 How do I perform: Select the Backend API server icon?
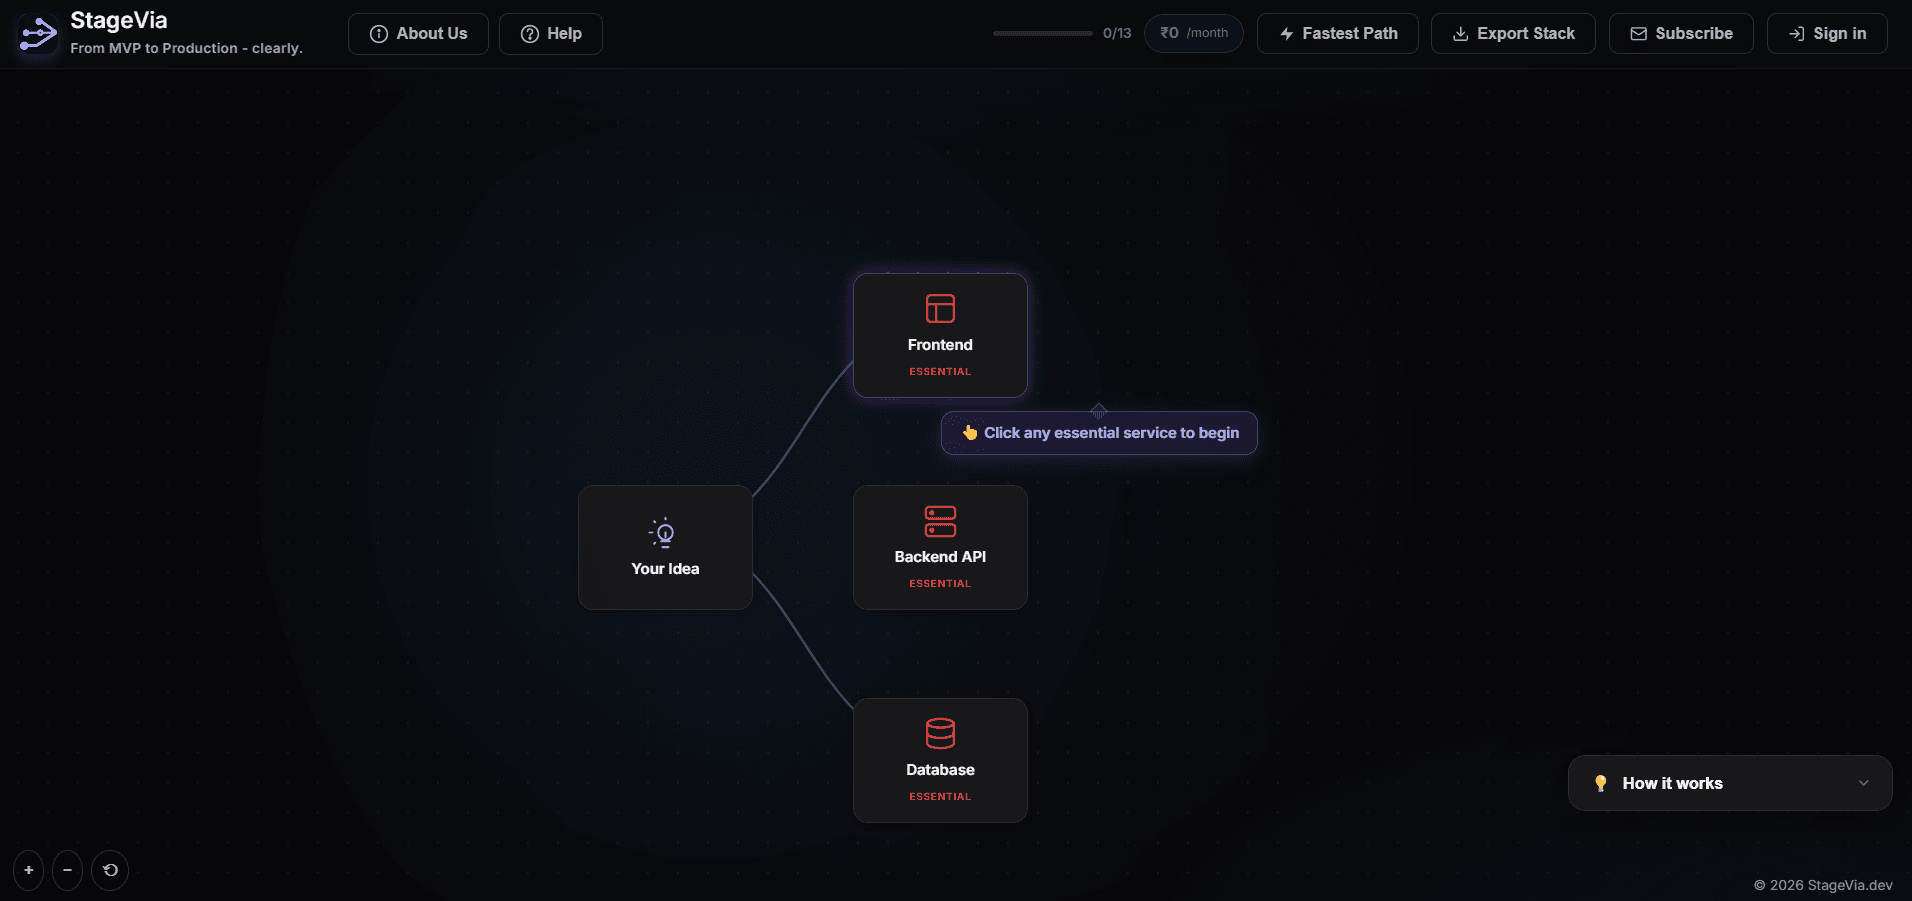939,521
